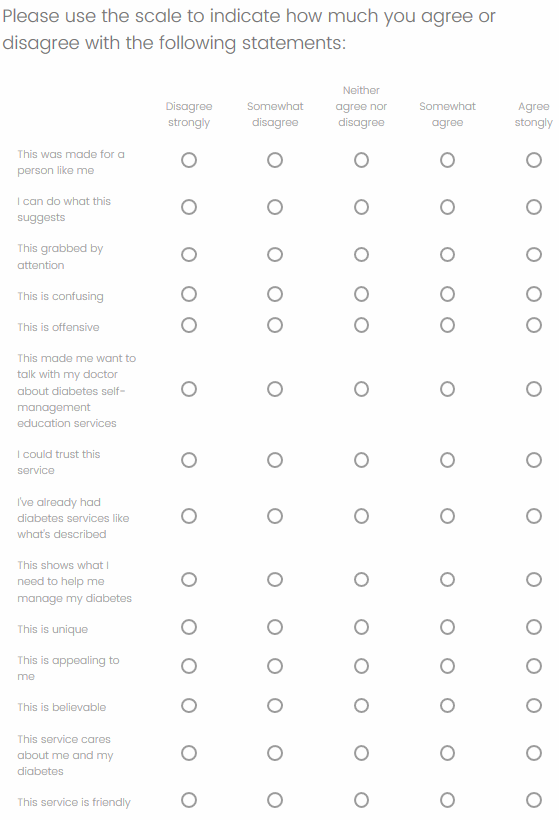This screenshot has width=559, height=820.
Task: Choose Somewhat agree for 'This is offensive'
Action: coord(447,325)
